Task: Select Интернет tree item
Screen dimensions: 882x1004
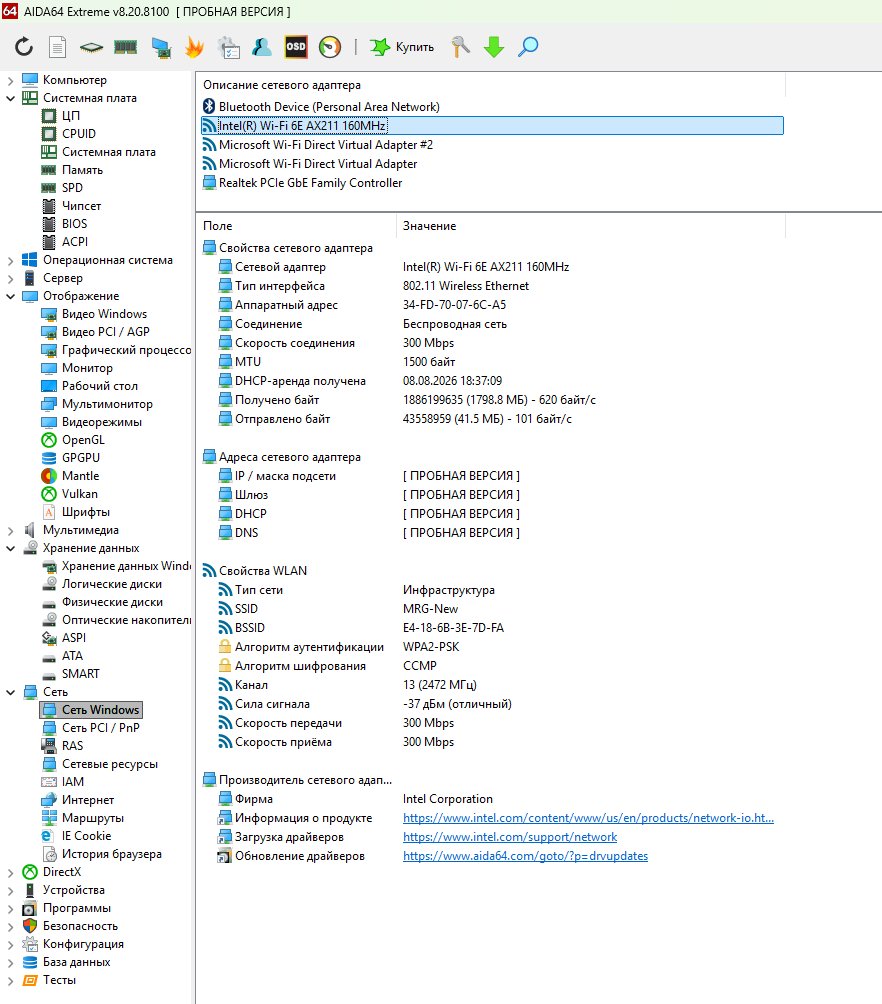Action: click(x=88, y=800)
